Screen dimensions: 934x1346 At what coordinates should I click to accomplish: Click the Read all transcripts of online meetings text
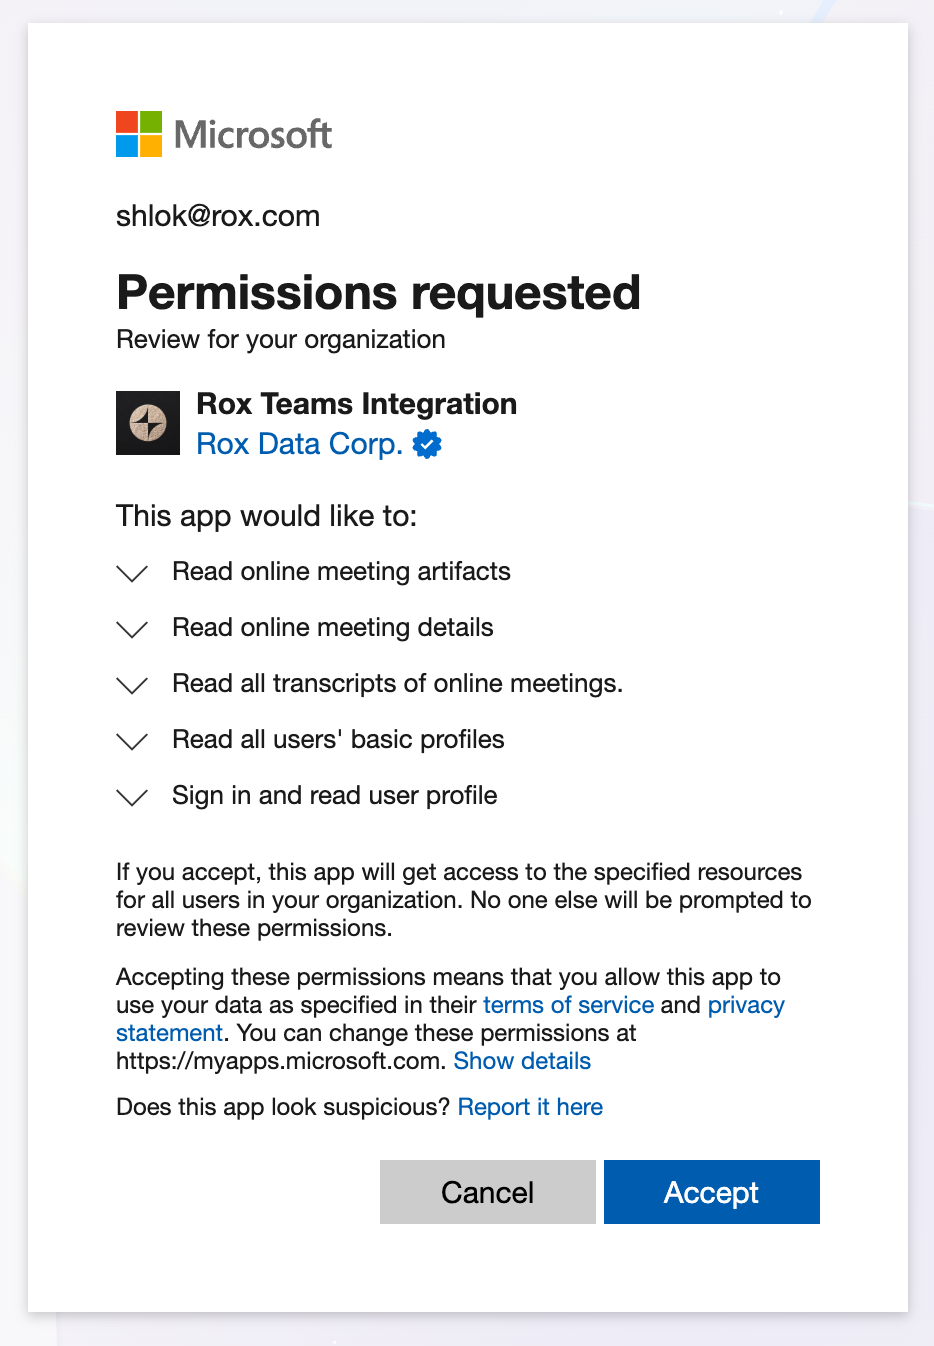click(397, 683)
